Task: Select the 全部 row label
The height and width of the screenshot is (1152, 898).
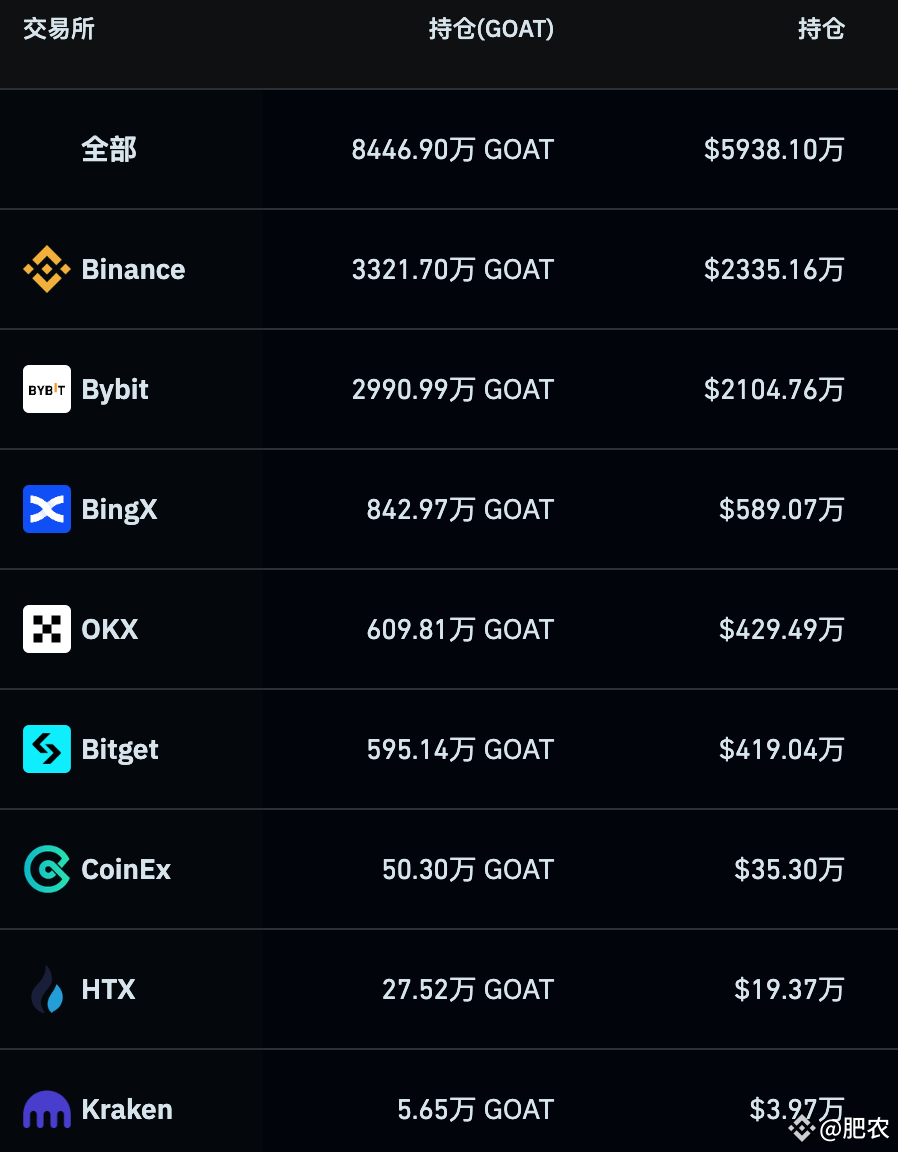Action: tap(108, 149)
